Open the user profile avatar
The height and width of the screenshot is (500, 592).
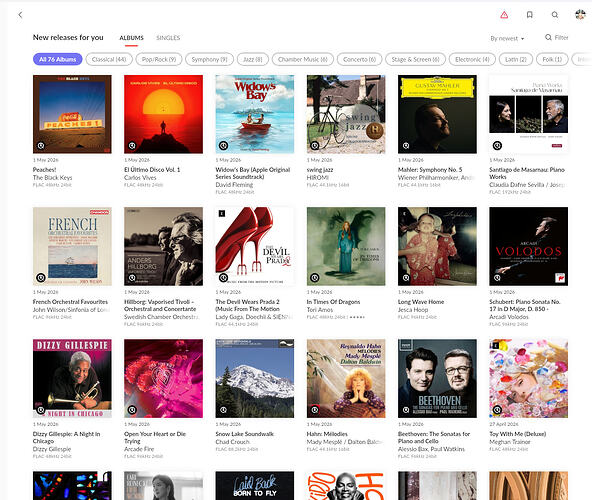click(580, 15)
